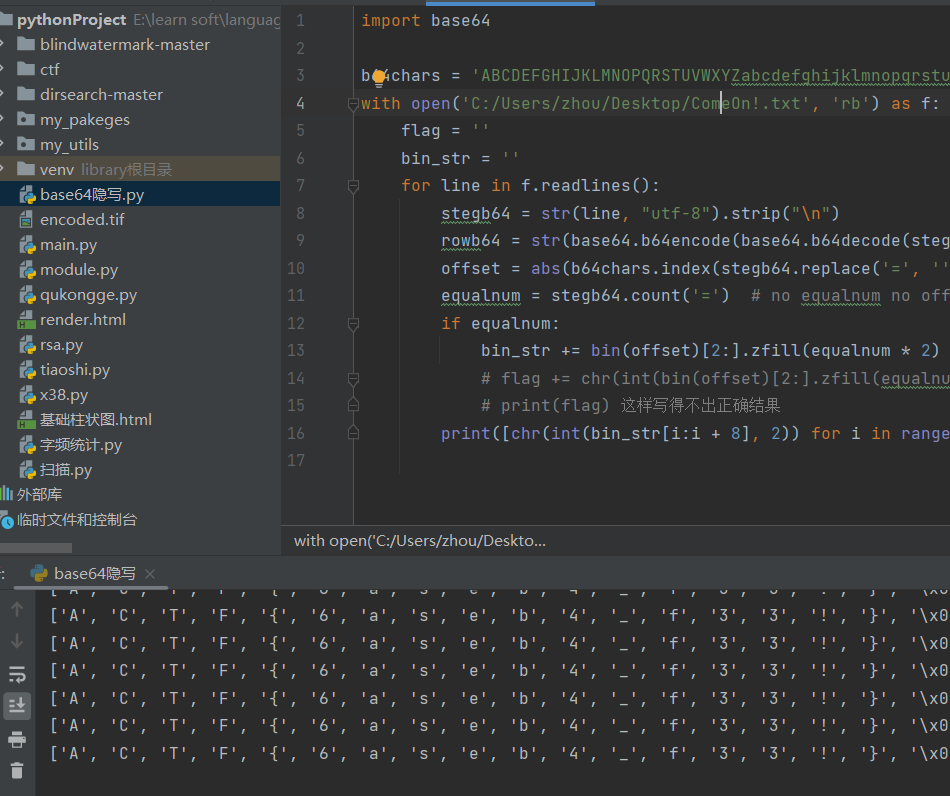Click the blindwatermark-master folder icon
Screen dimensions: 950x796
(25, 44)
